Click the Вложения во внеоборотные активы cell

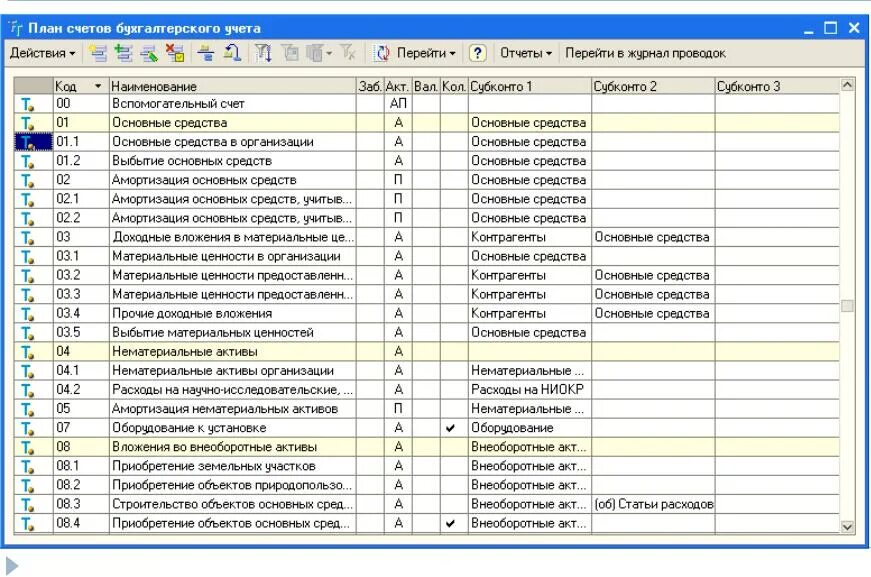coord(233,447)
